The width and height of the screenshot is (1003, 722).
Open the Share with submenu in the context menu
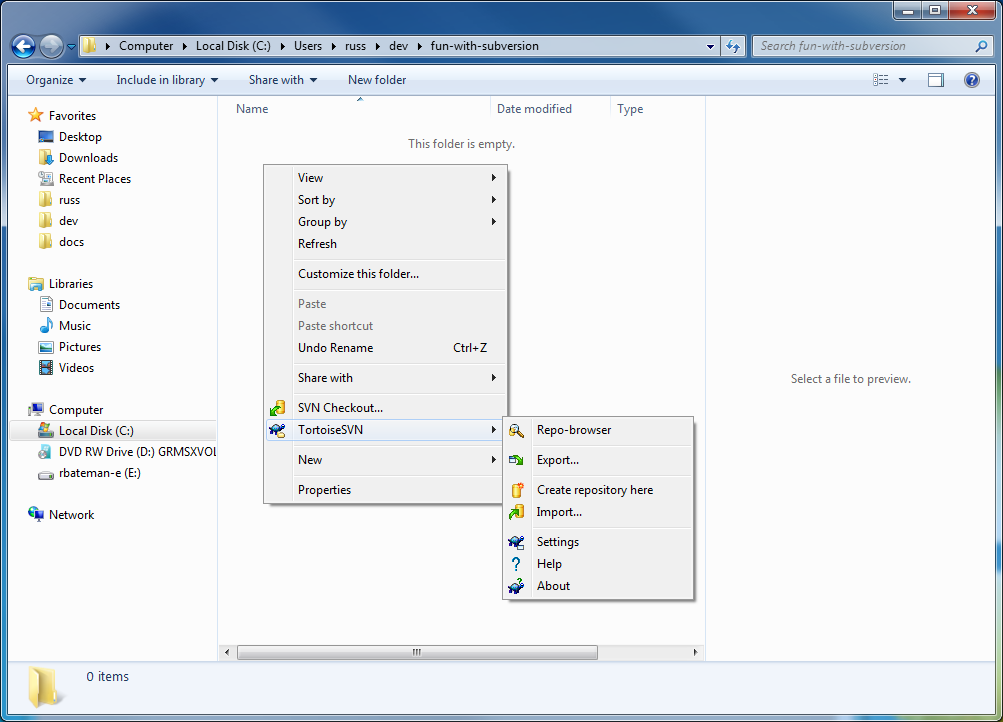385,378
